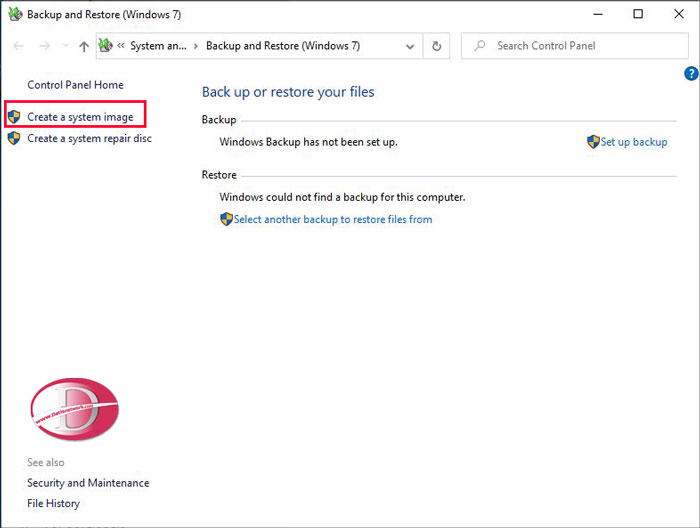
Task: Click the title bar Backup and Restore icon
Action: (x=15, y=14)
